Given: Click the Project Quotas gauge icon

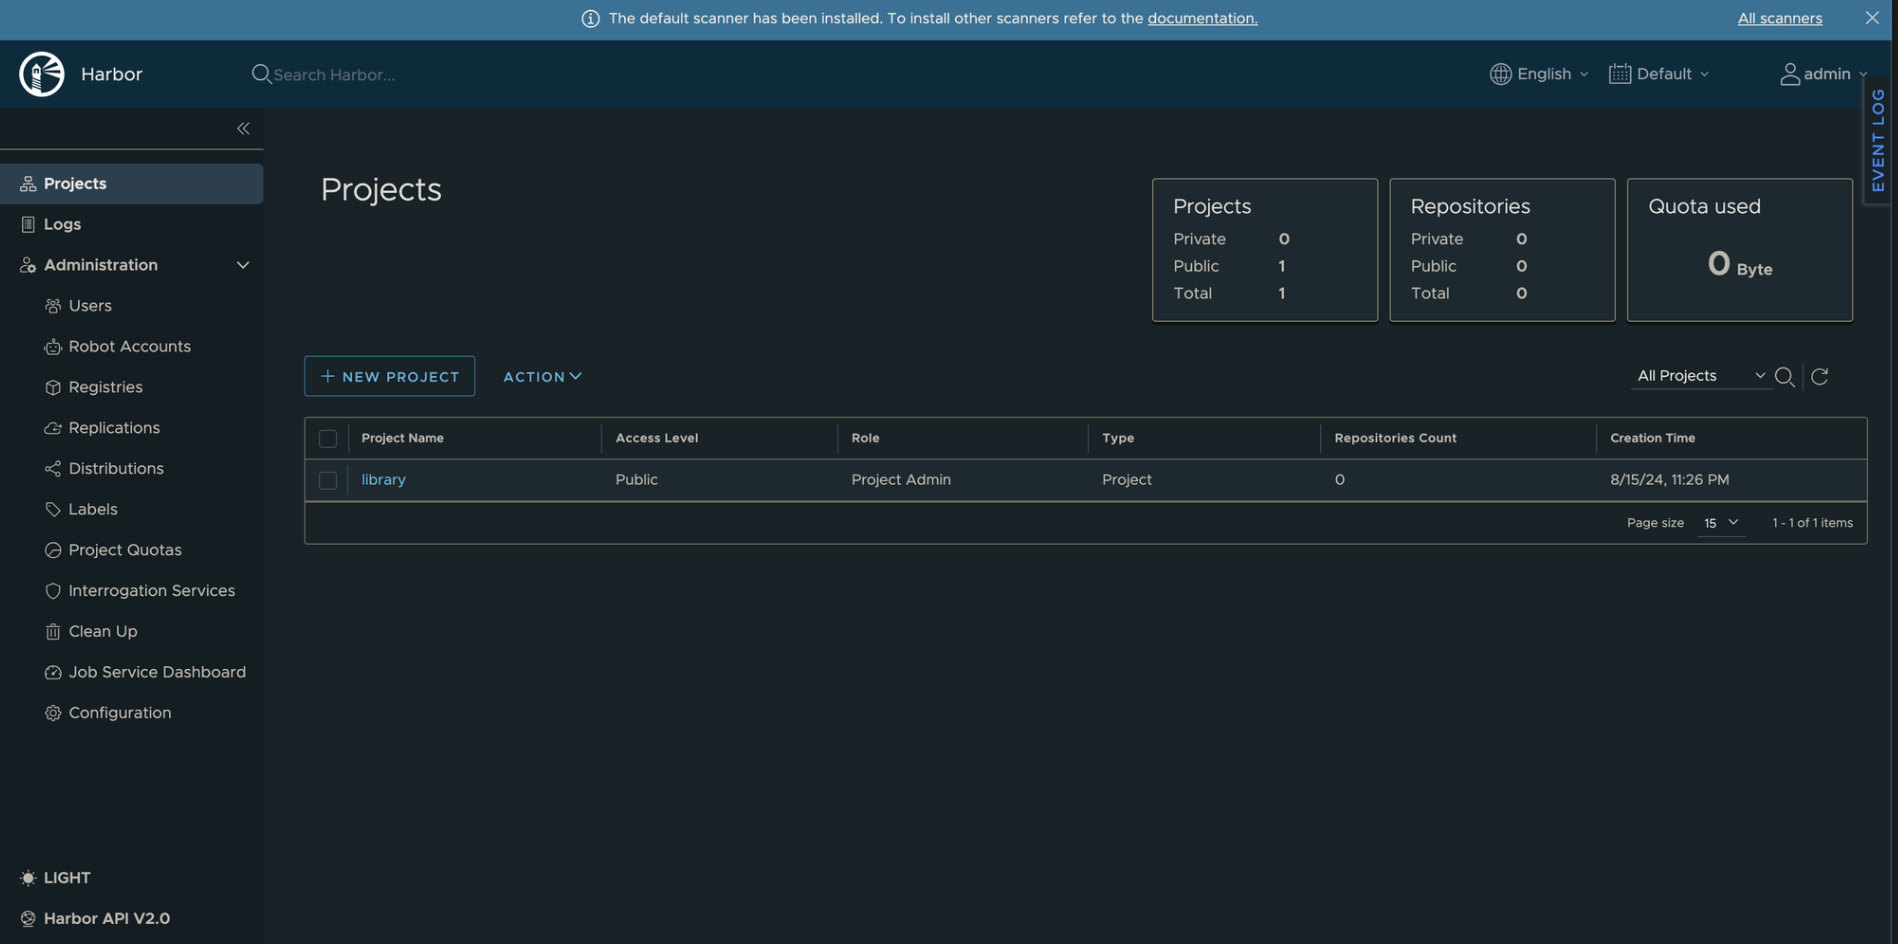Looking at the screenshot, I should point(53,551).
